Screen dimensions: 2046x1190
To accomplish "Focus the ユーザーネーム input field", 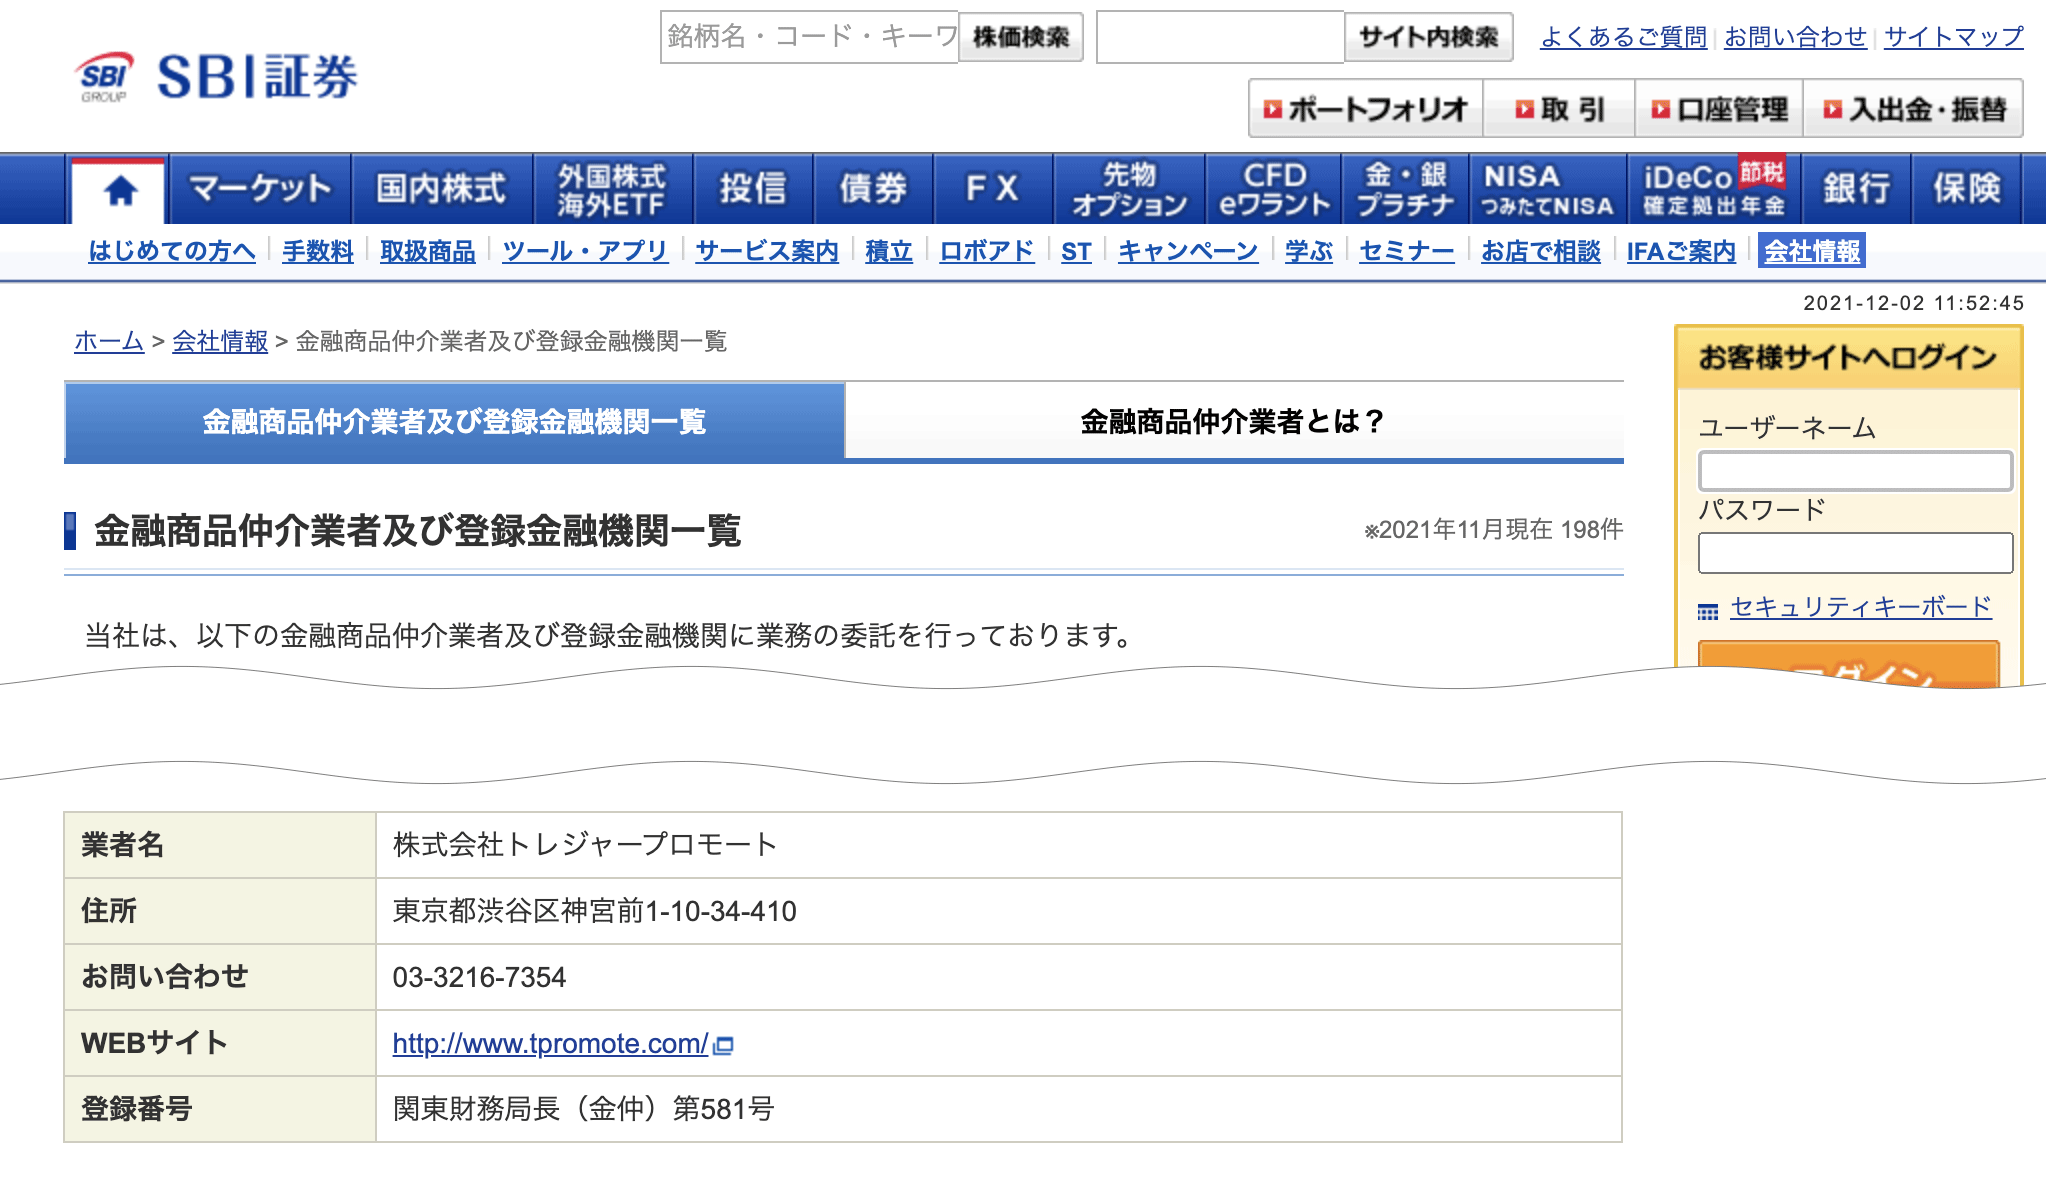I will pos(1855,471).
